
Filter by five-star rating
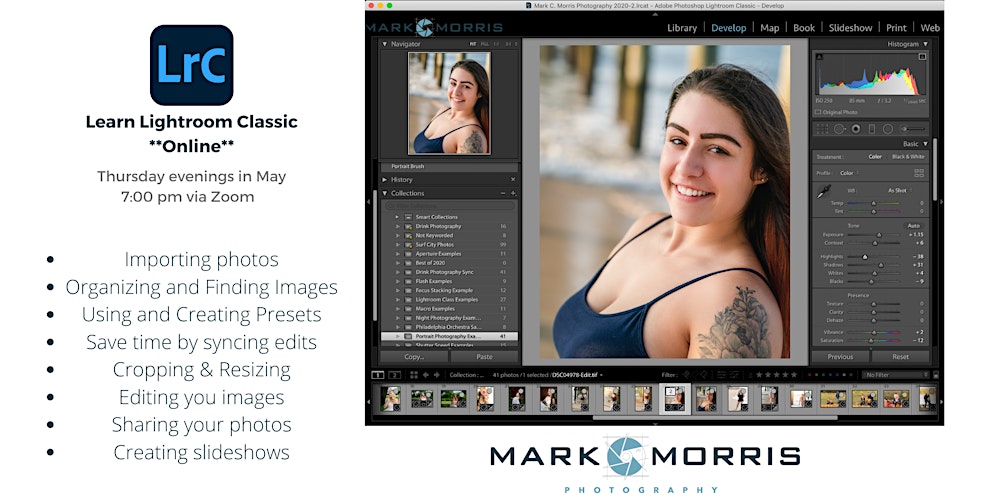coord(793,375)
